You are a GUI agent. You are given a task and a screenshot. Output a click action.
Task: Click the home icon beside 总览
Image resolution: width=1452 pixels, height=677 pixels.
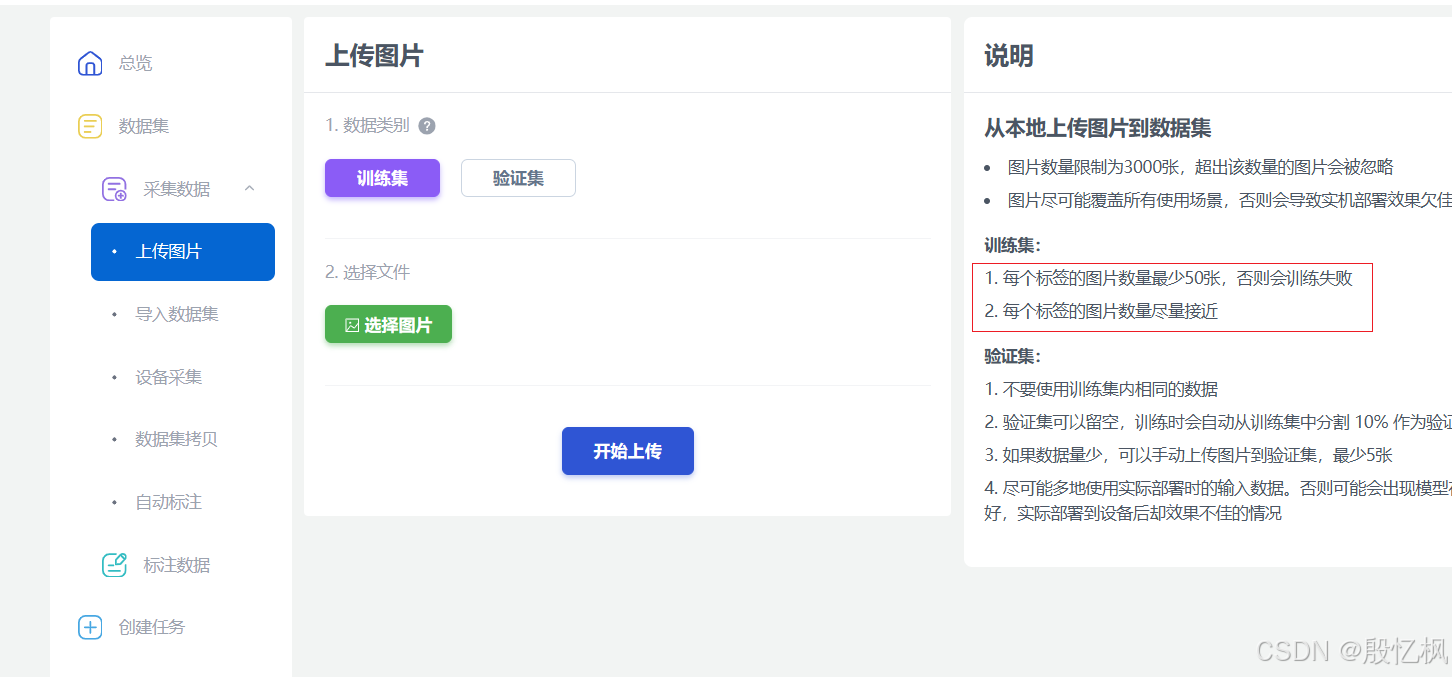click(x=90, y=64)
